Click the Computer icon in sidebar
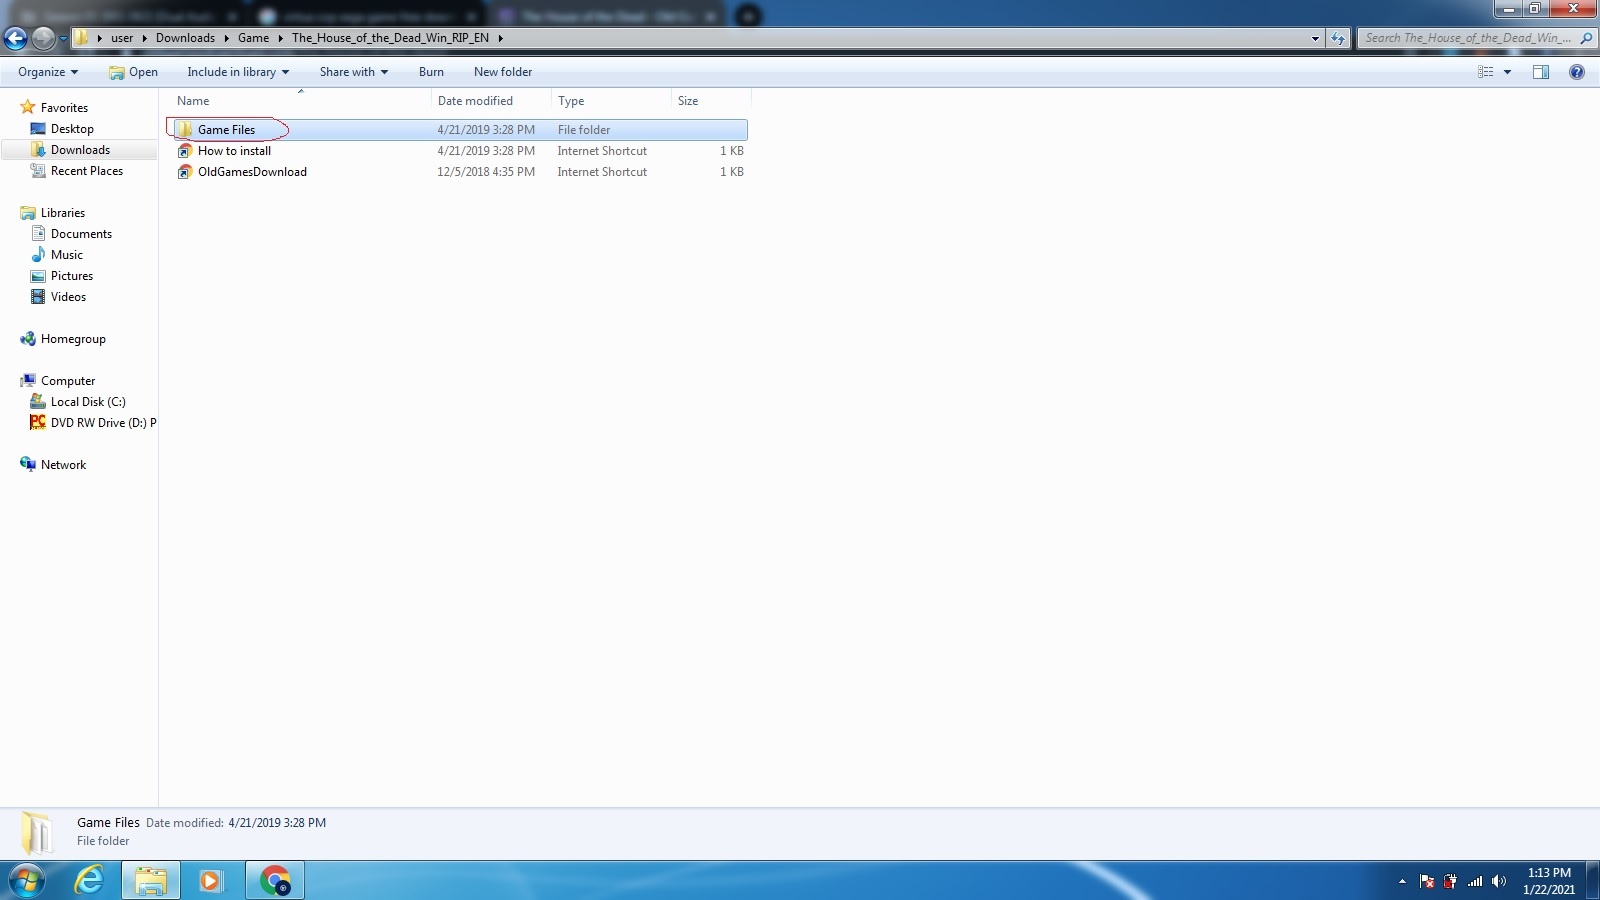Image resolution: width=1600 pixels, height=900 pixels. coord(28,381)
